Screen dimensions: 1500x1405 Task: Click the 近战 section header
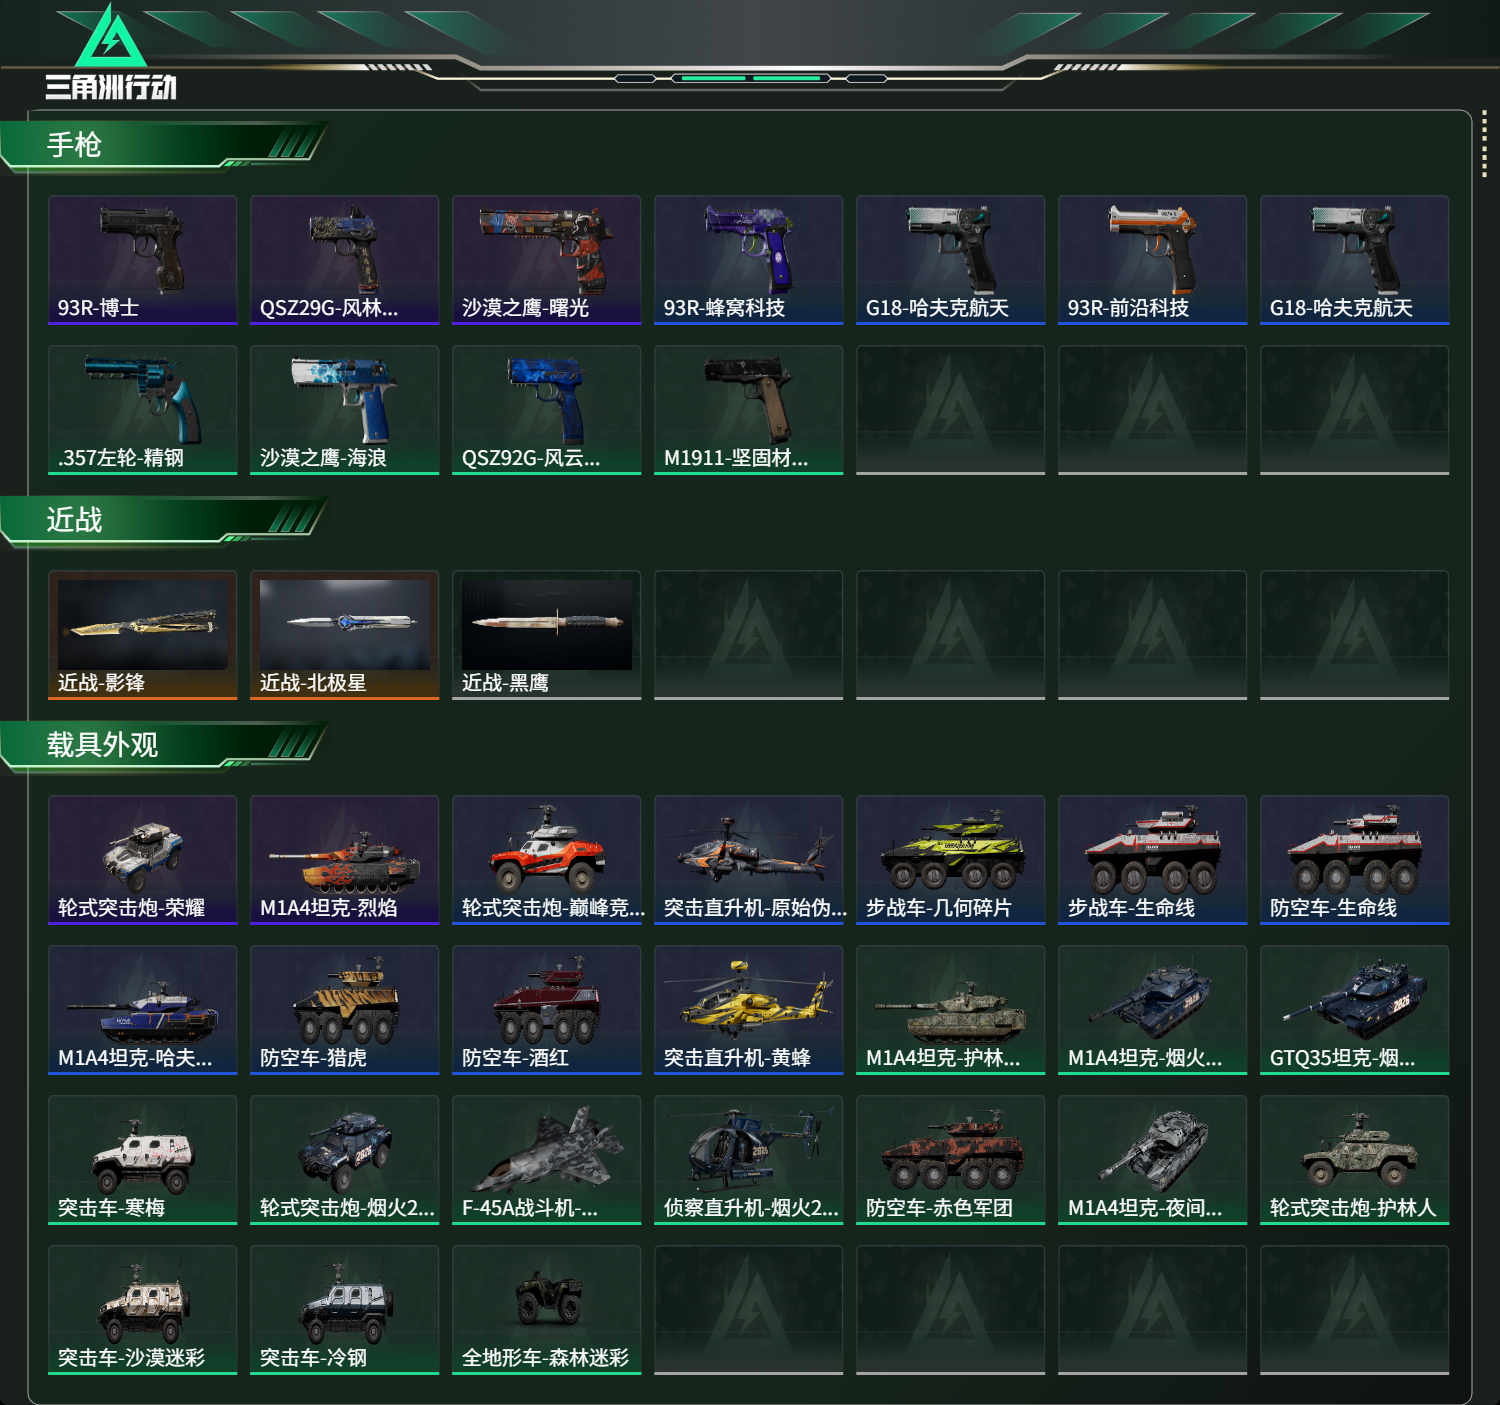point(163,520)
